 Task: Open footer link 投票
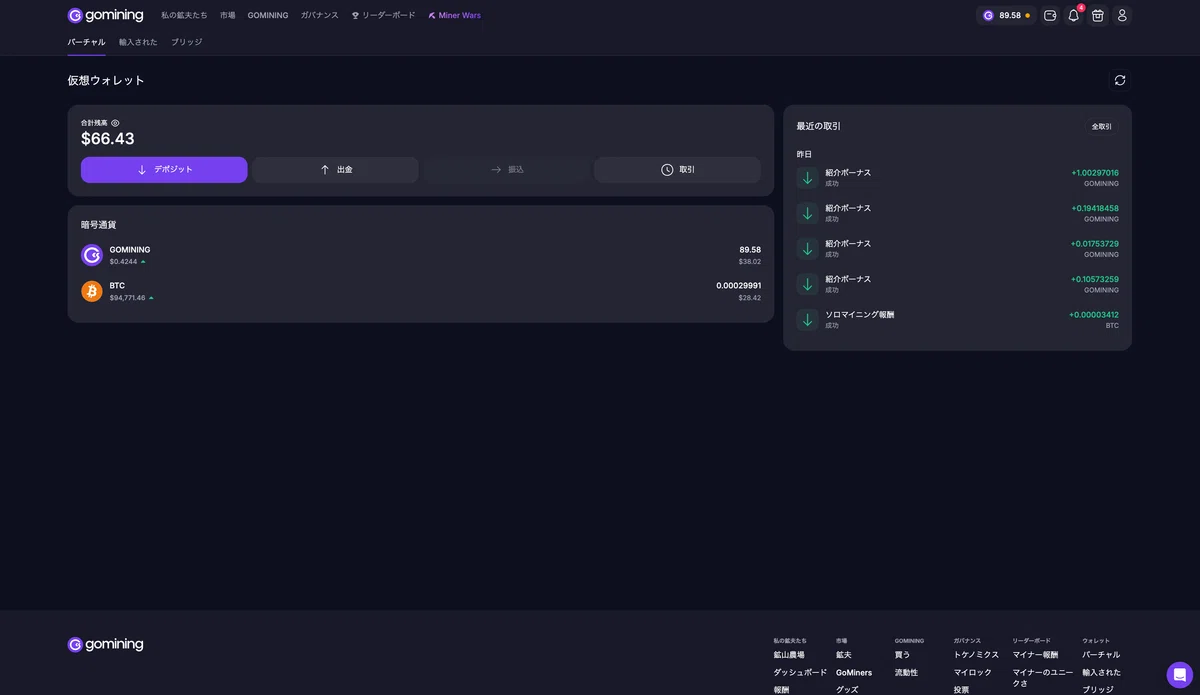tap(961, 690)
